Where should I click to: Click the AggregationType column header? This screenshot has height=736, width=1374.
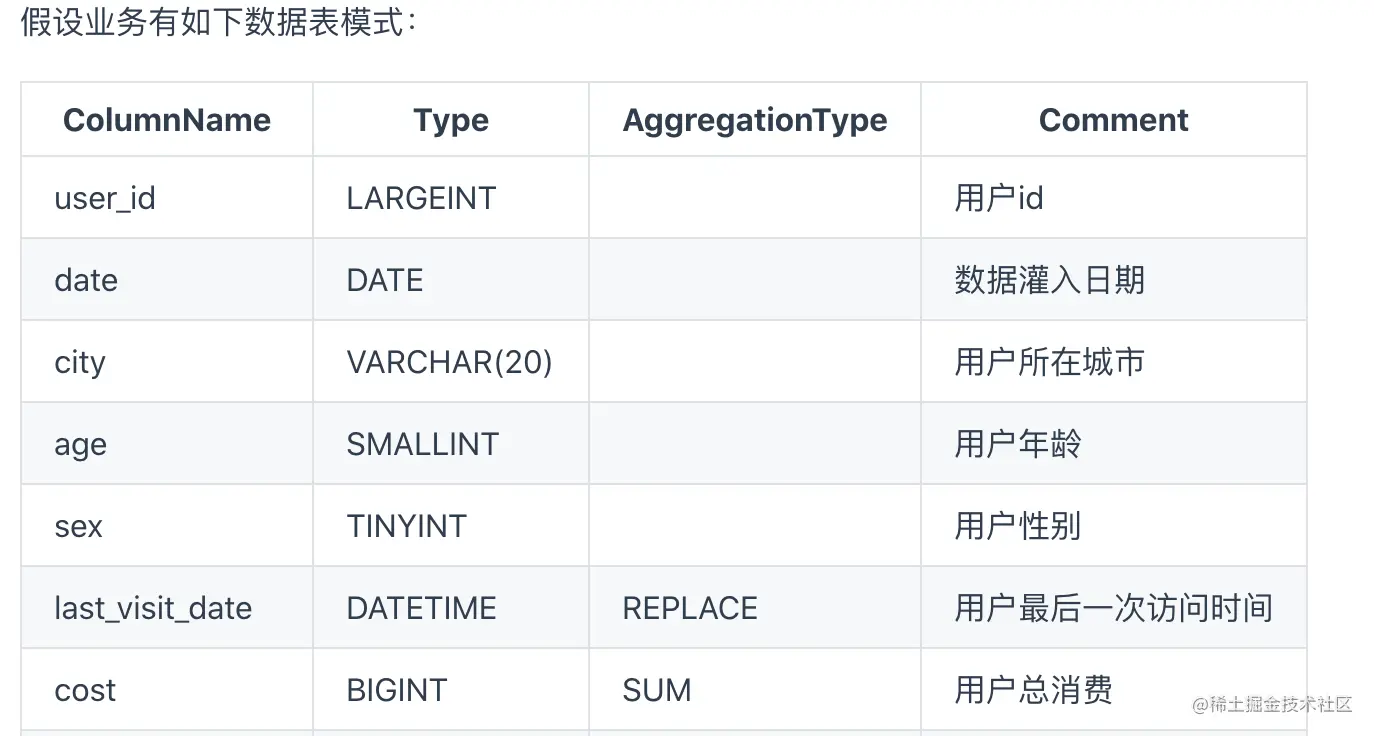(755, 120)
